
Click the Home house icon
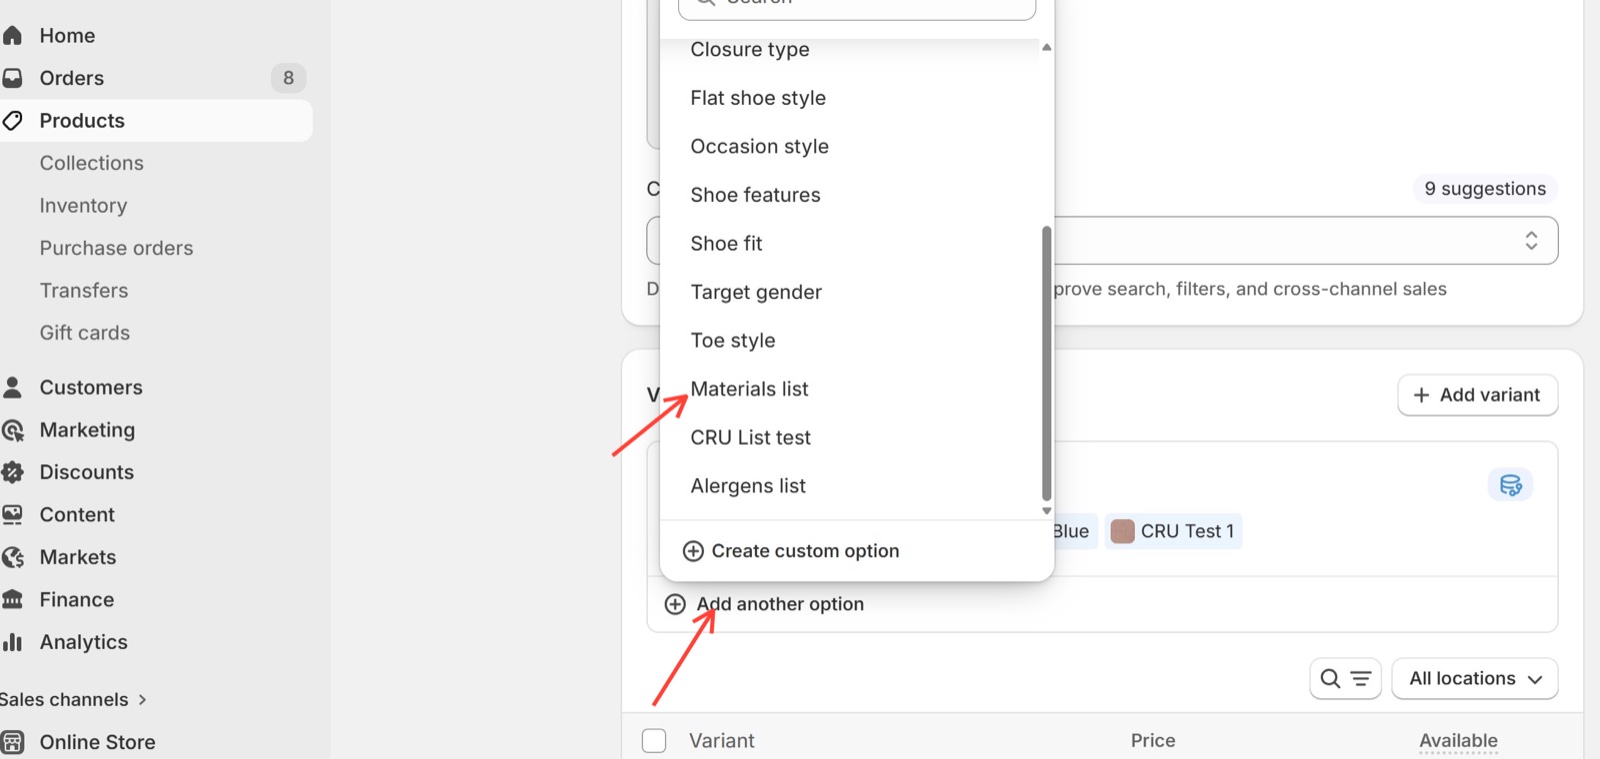coord(12,36)
